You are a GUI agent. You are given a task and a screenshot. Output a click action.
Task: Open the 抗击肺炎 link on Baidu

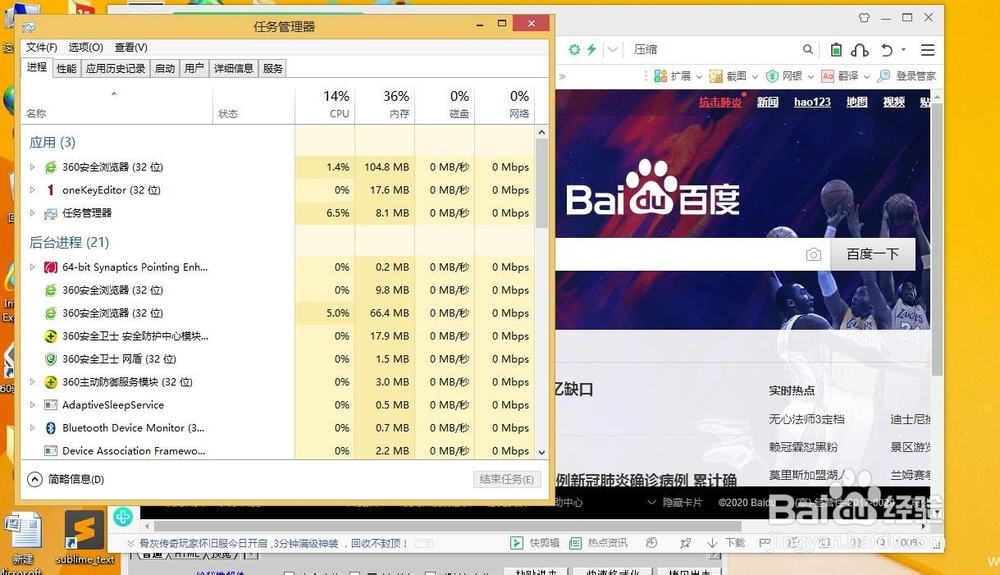pos(720,102)
